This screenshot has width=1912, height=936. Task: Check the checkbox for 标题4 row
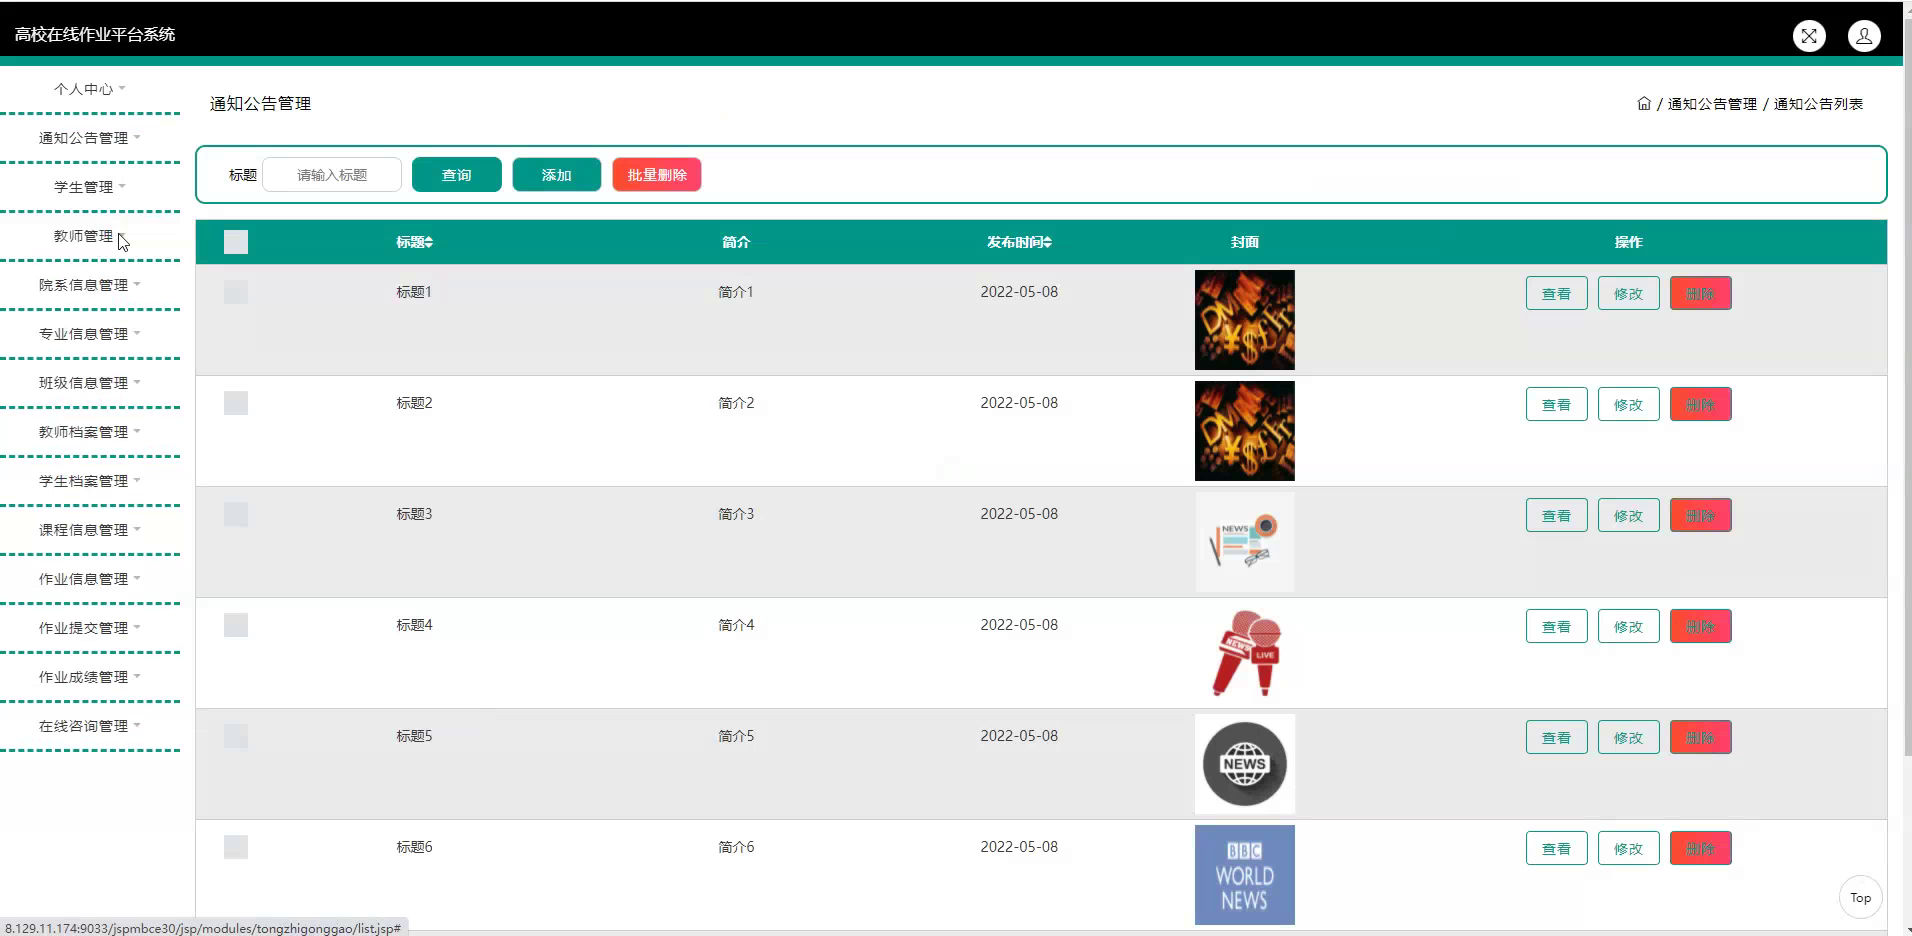236,625
